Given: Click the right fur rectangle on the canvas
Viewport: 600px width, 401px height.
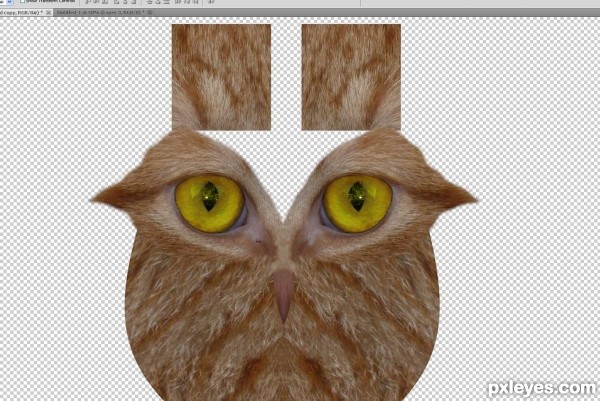Looking at the screenshot, I should tap(351, 77).
